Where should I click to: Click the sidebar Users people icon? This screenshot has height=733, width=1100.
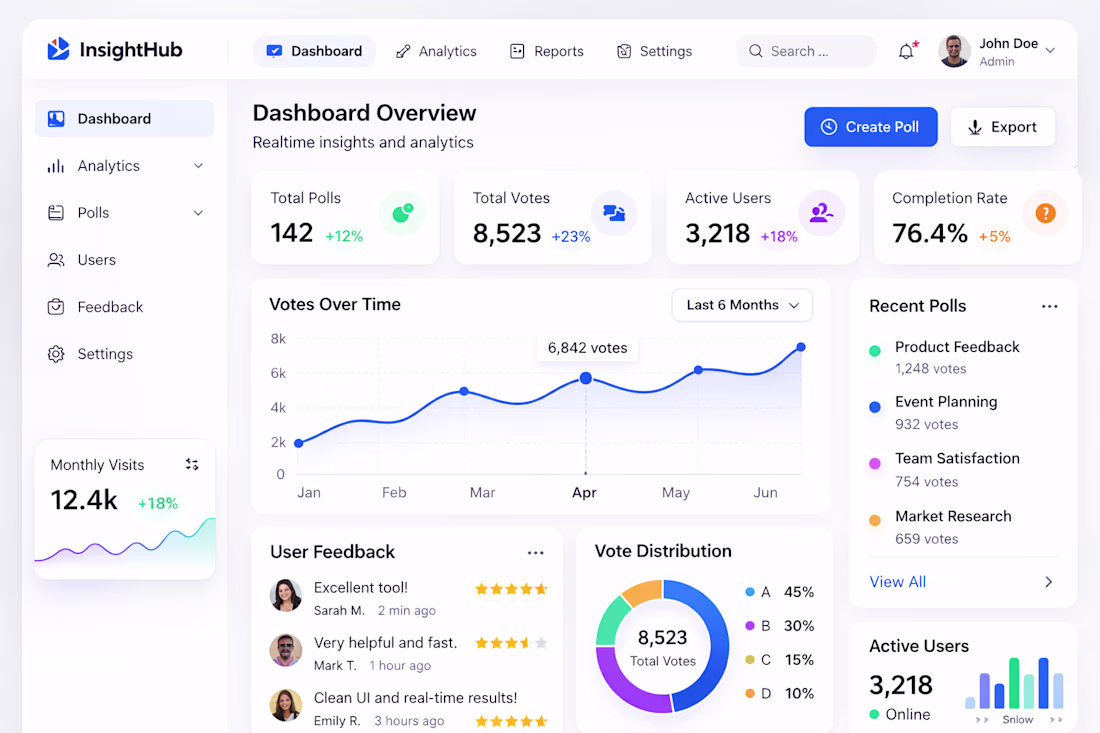click(55, 260)
